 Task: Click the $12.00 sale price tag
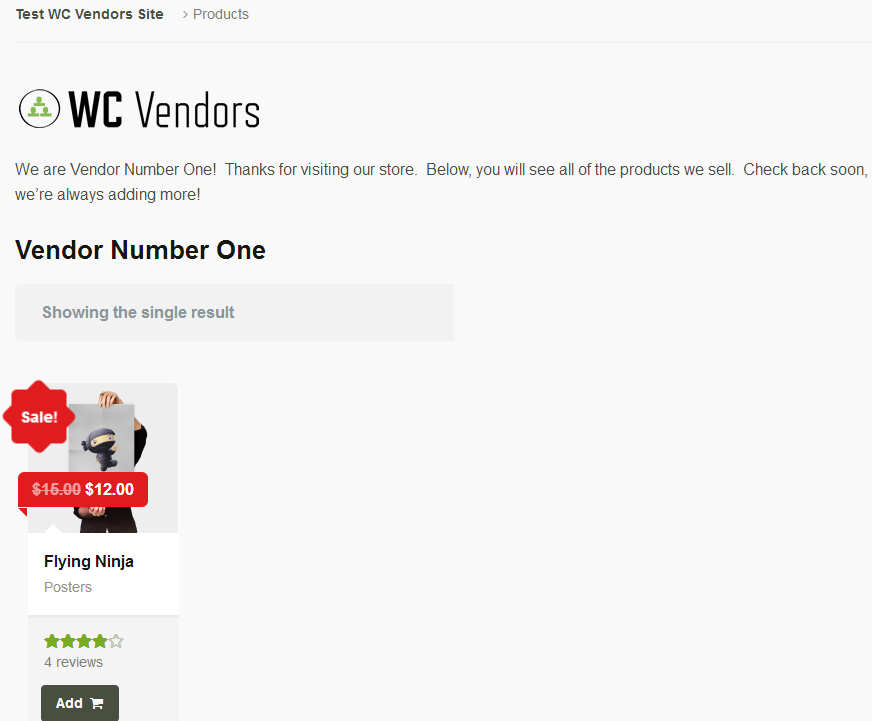click(110, 489)
